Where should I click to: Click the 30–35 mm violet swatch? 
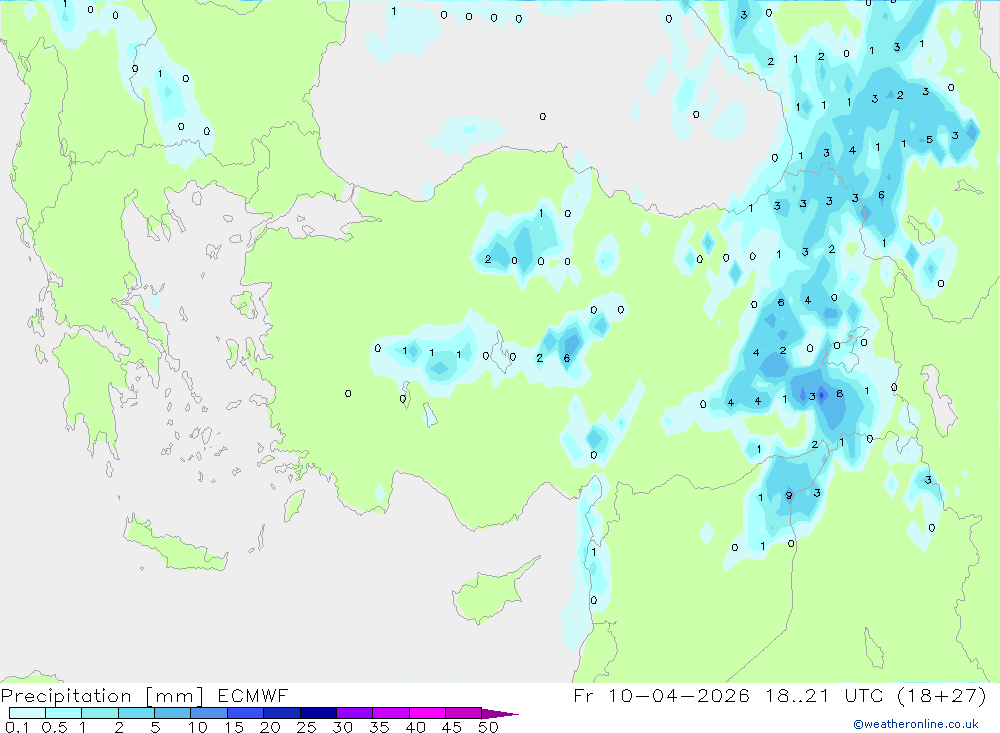click(354, 713)
